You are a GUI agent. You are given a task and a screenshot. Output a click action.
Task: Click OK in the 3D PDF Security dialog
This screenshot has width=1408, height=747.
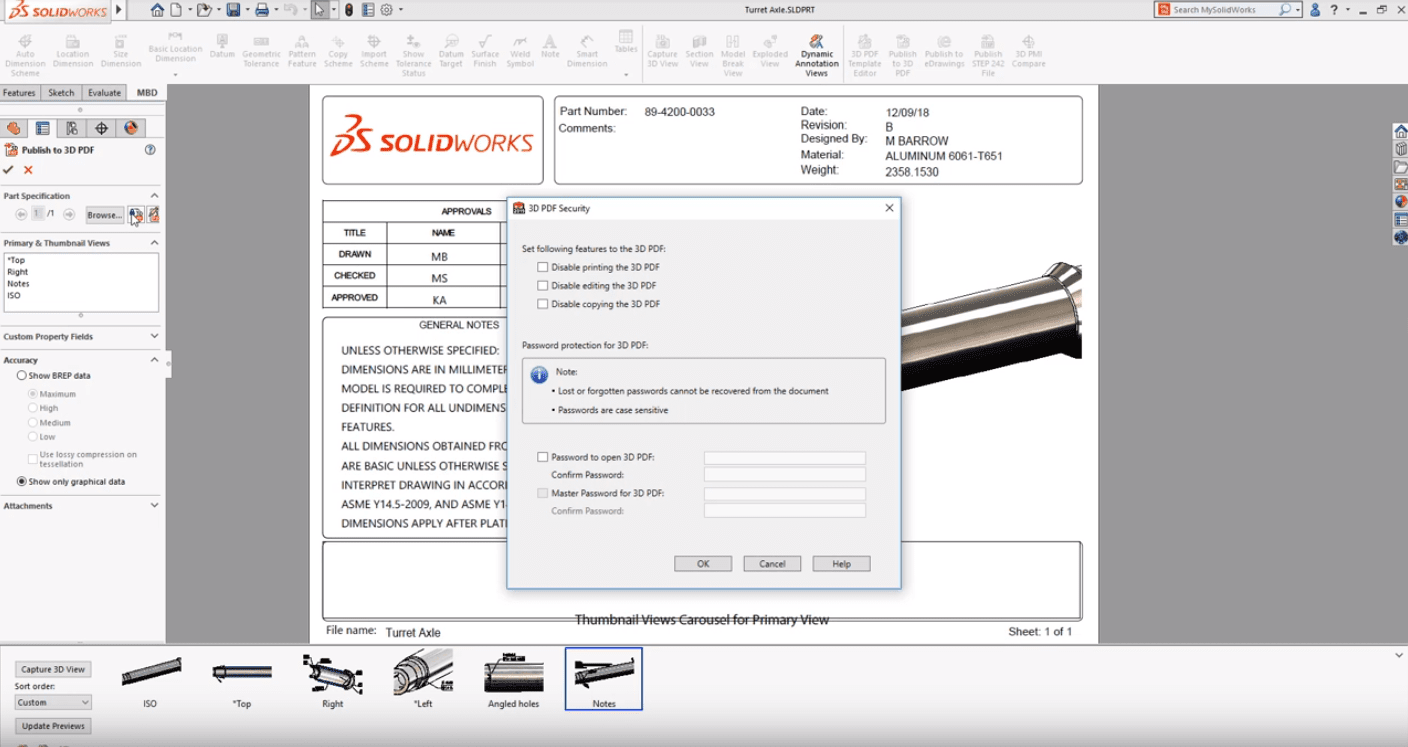703,564
